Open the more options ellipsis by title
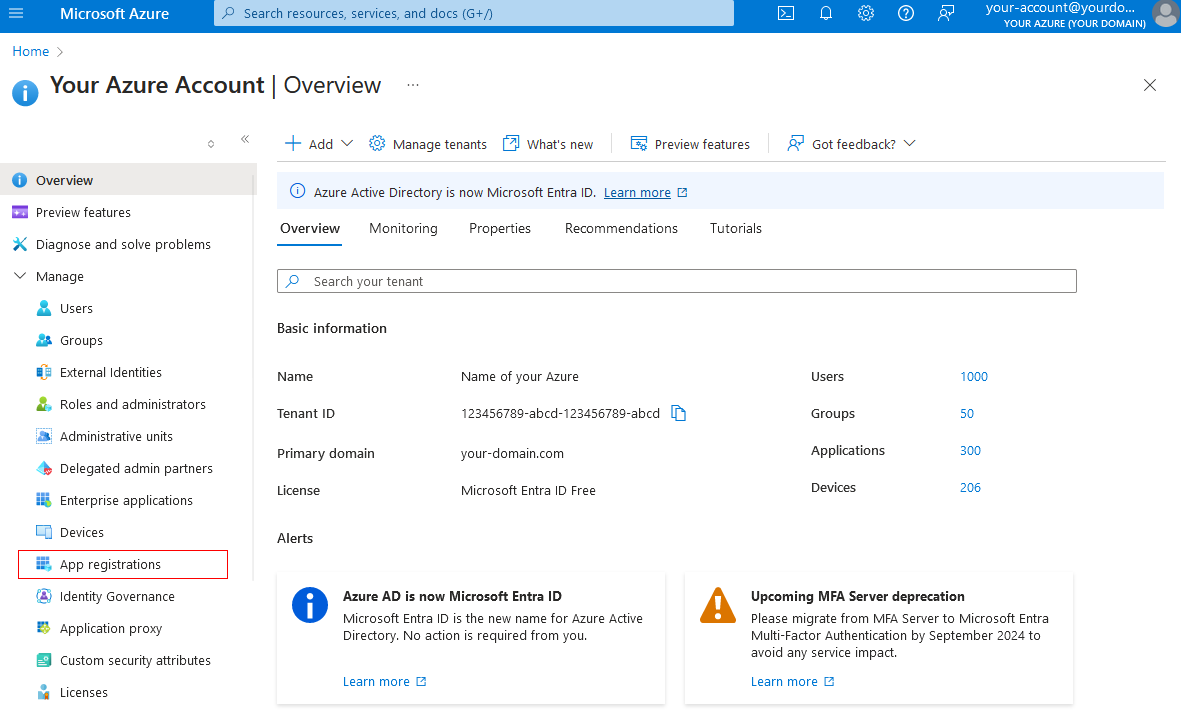 pos(413,85)
